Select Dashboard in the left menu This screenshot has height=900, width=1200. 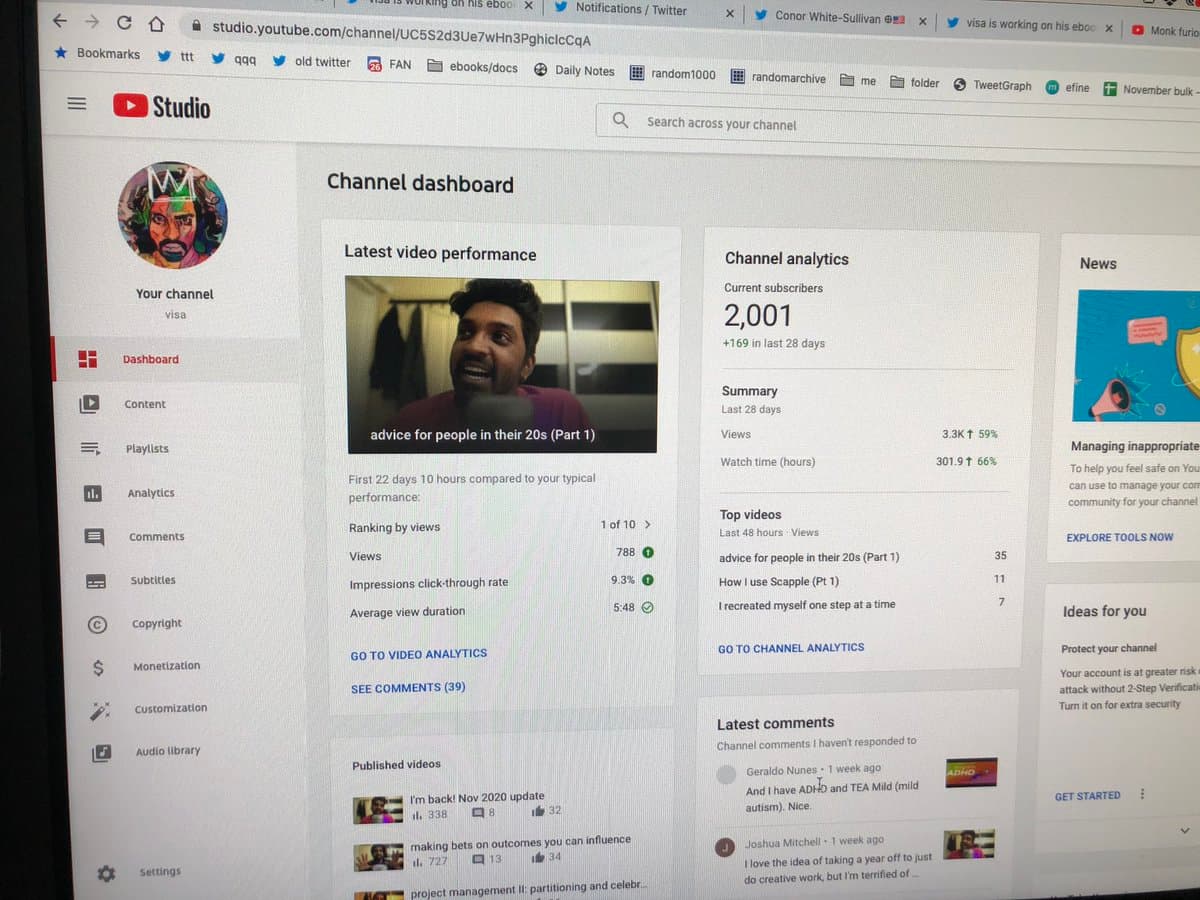pyautogui.click(x=150, y=360)
